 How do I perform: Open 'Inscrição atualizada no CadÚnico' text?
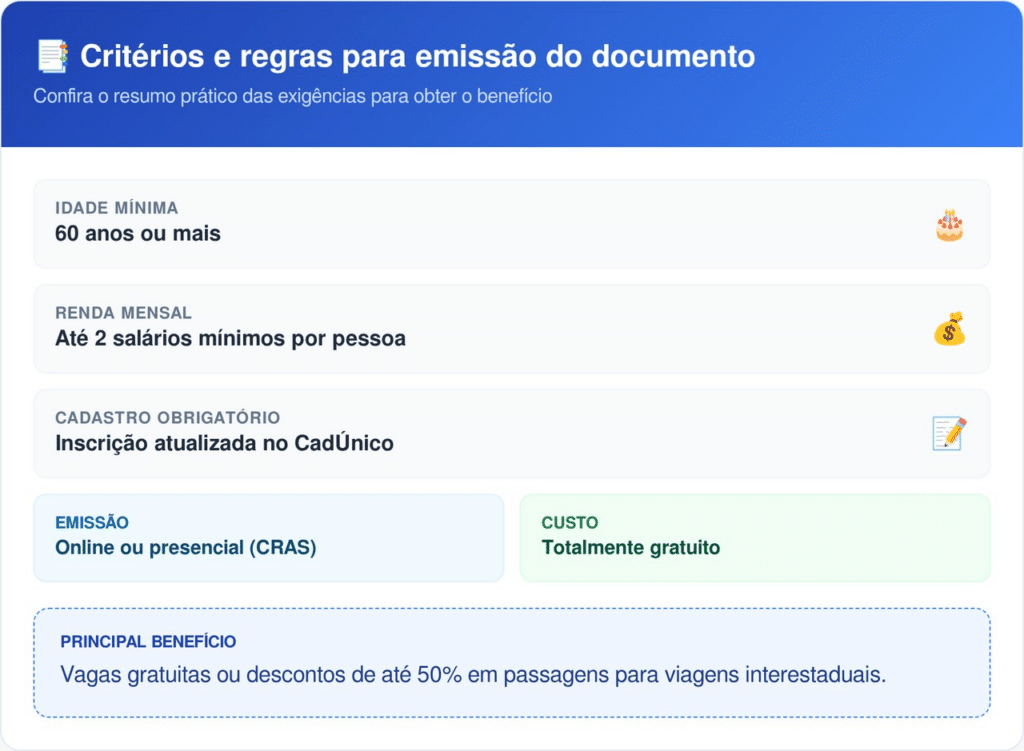(224, 443)
